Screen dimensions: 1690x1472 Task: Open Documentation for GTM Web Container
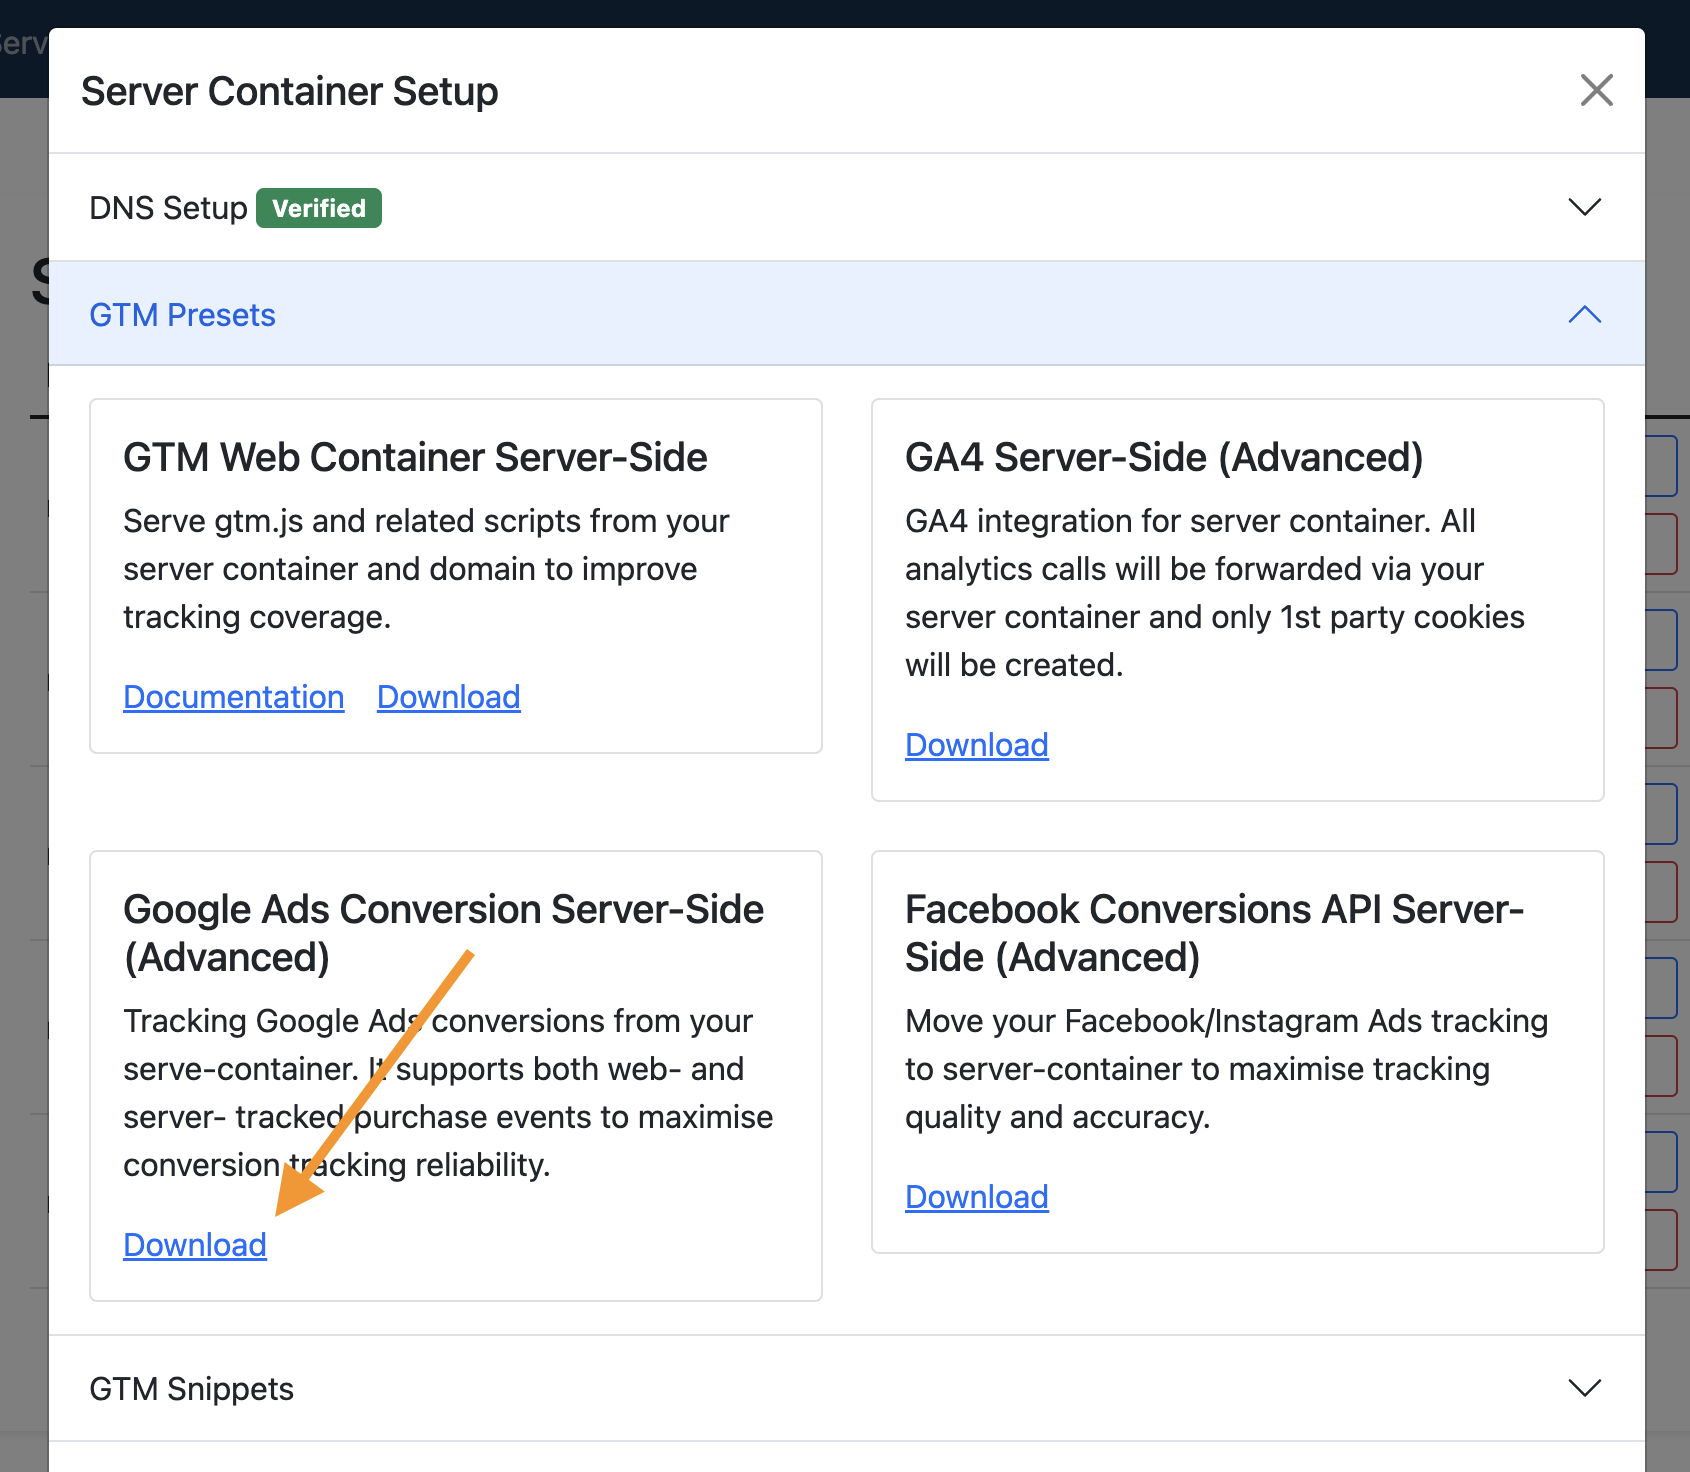click(x=234, y=697)
